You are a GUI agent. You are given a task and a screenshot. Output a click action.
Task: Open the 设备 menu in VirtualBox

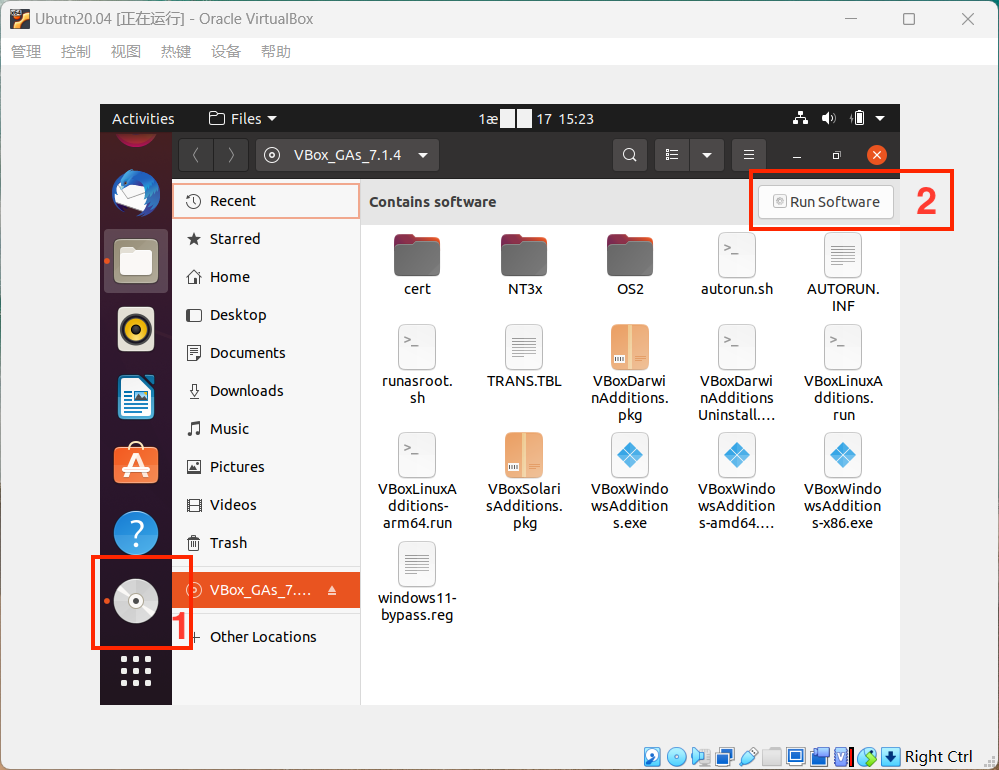226,52
